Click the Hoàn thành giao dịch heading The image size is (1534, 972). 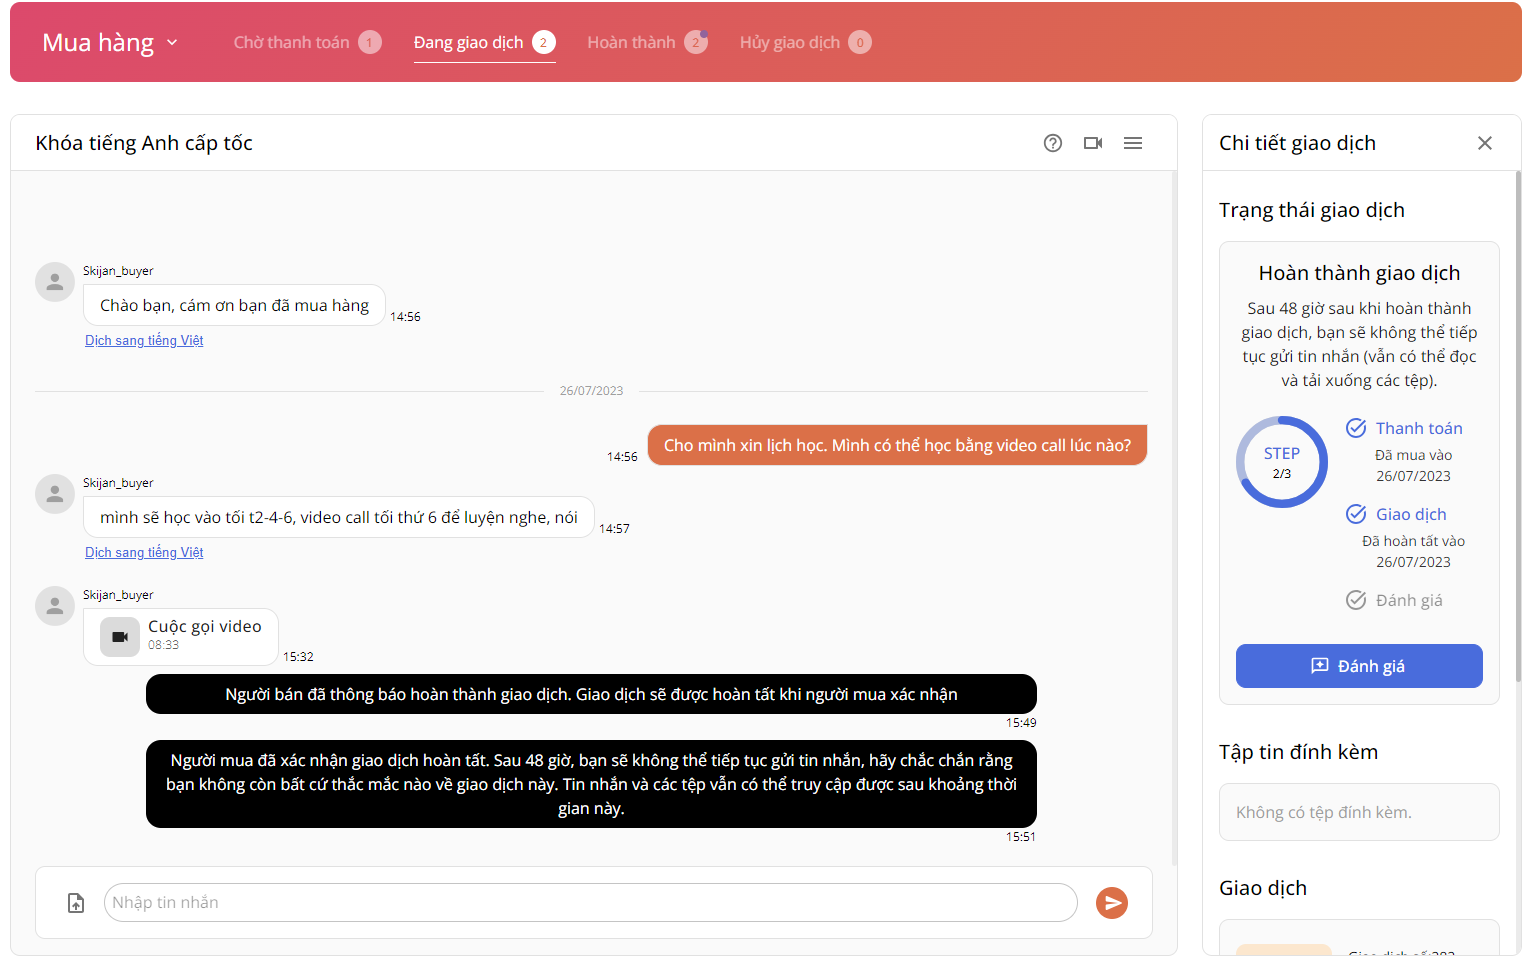coord(1359,273)
